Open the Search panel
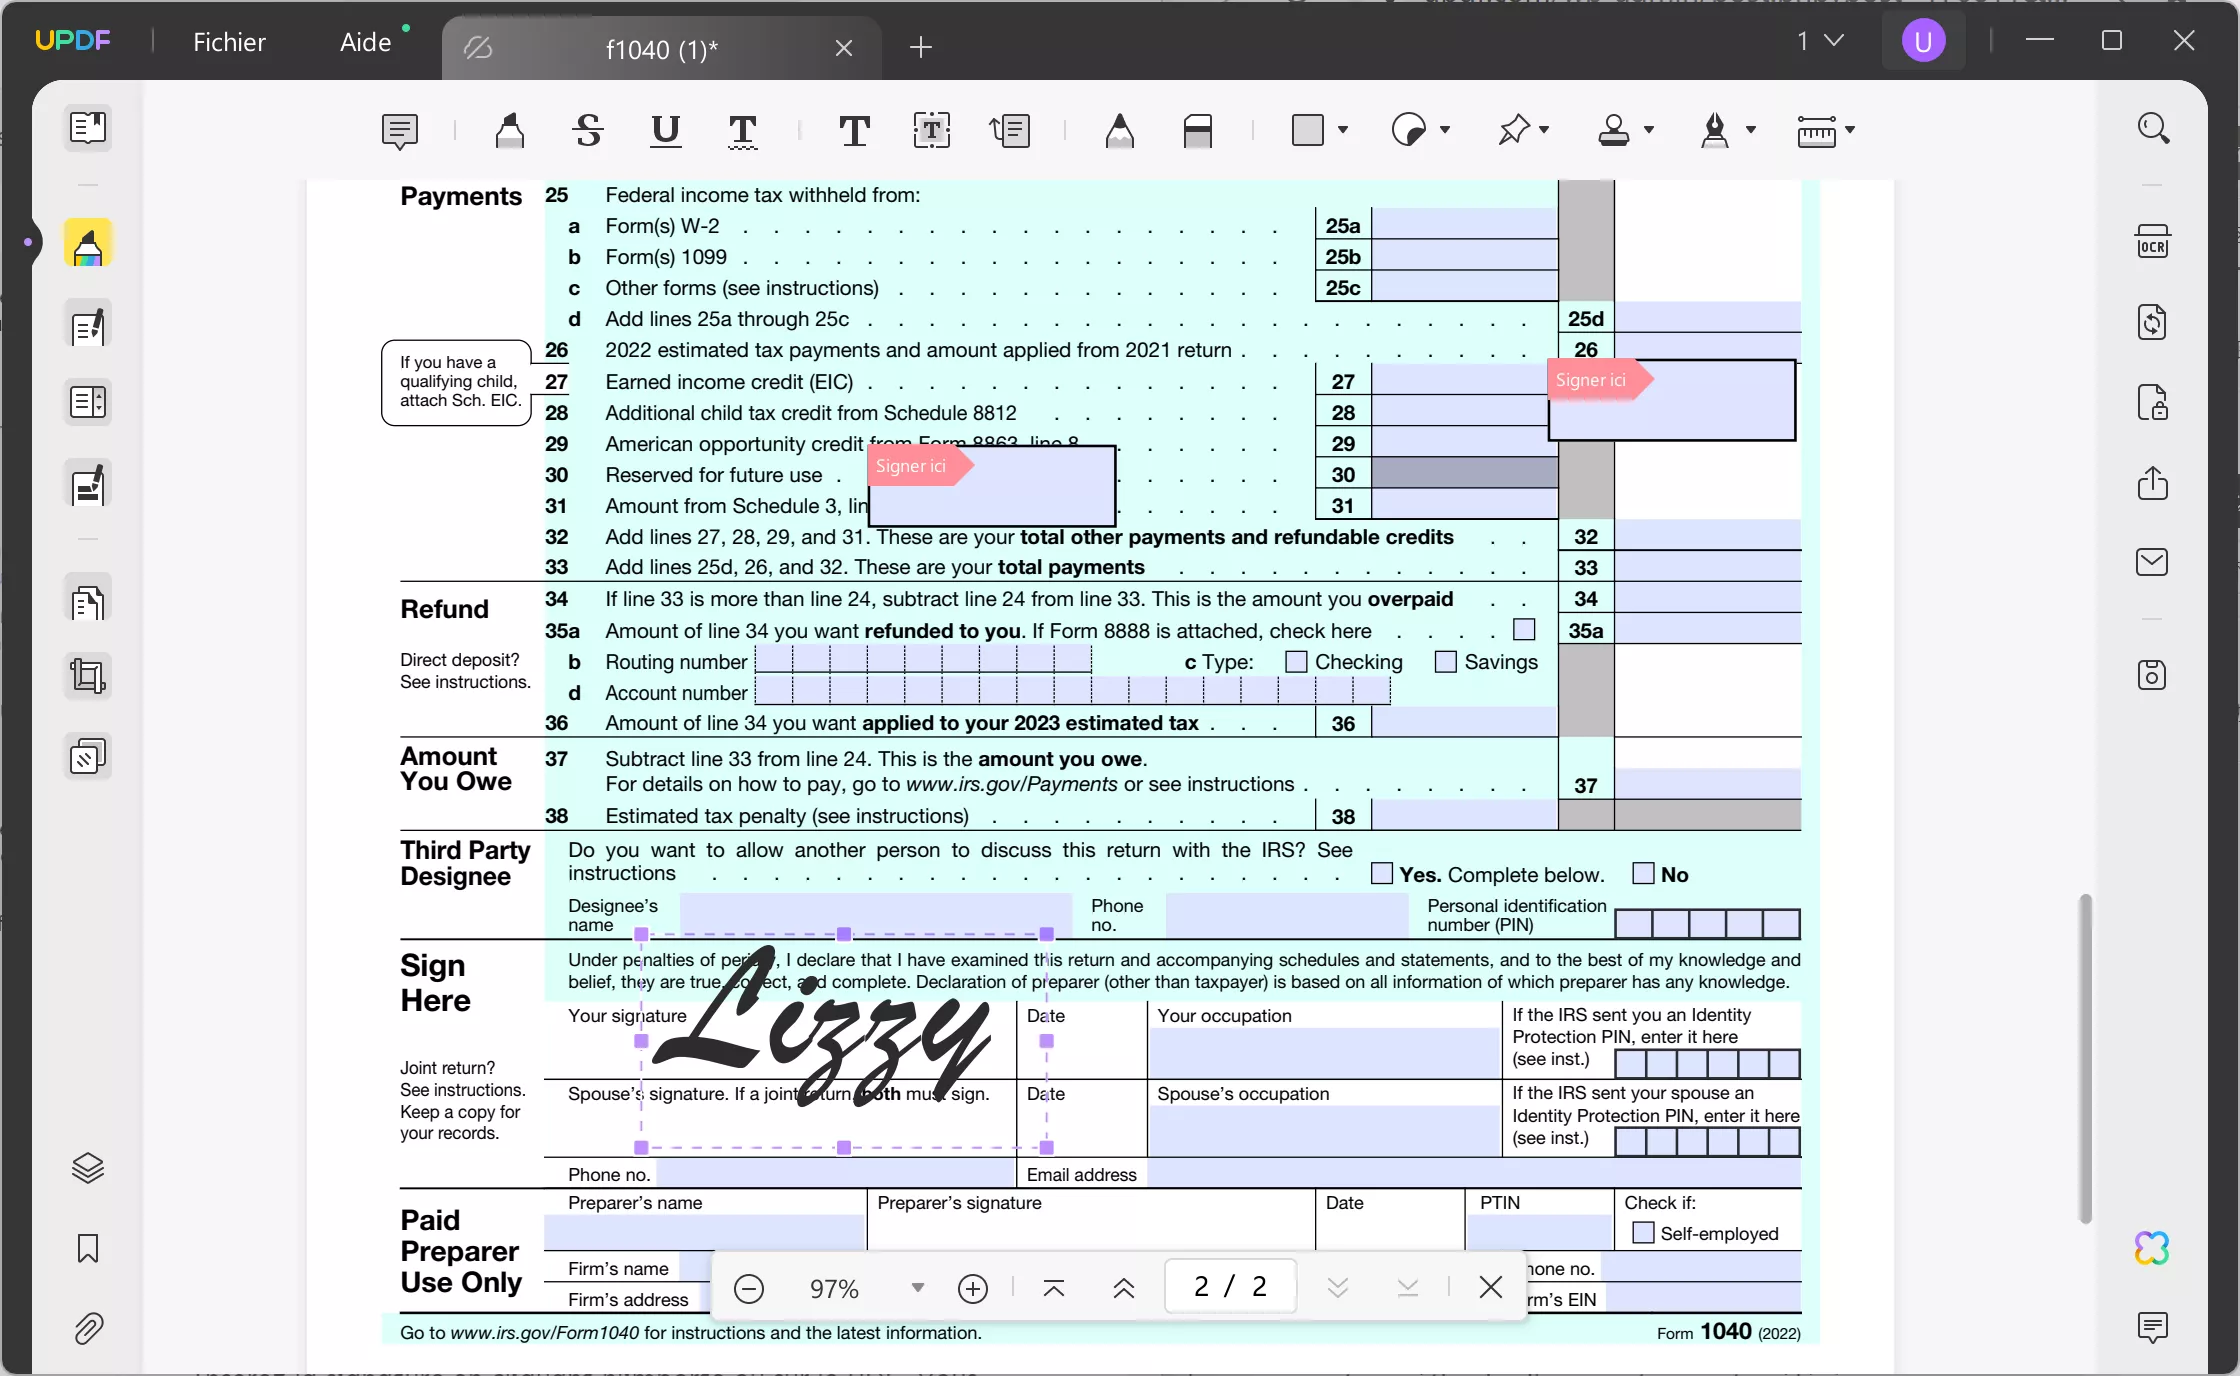The width and height of the screenshot is (2240, 1376). (x=2154, y=127)
